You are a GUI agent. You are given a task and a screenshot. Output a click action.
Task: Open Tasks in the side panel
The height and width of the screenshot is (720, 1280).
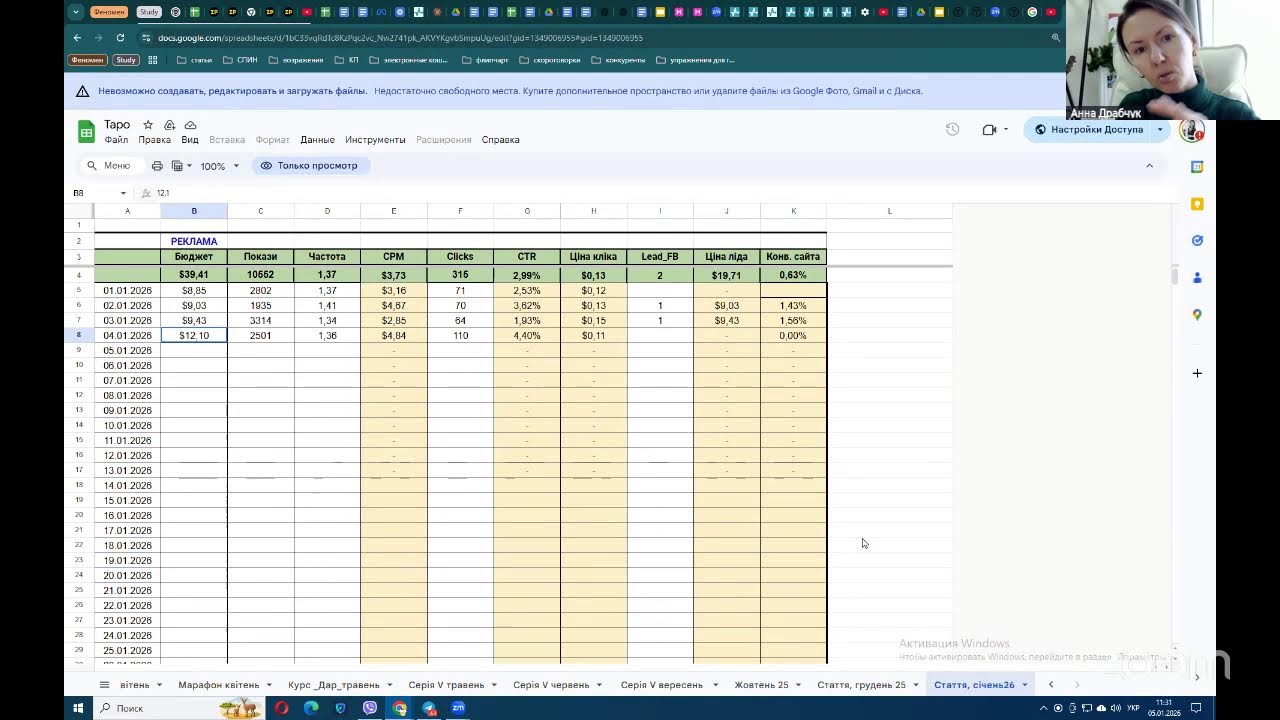coord(1197,241)
